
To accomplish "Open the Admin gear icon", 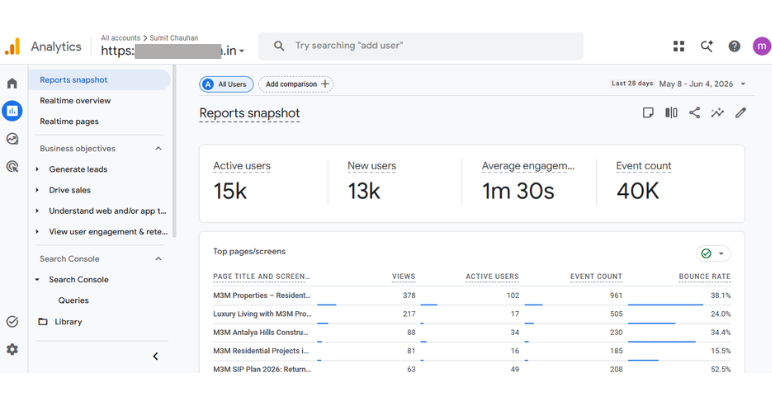I will (x=12, y=349).
